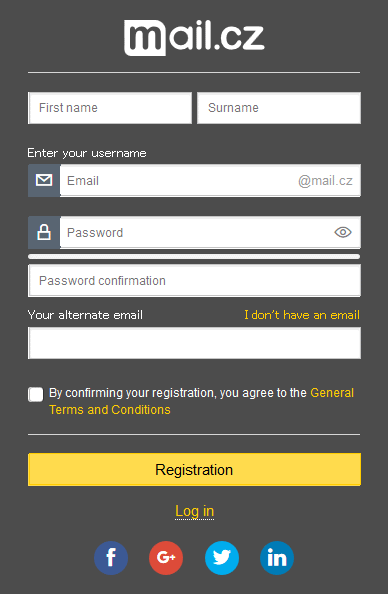Go to the Log in link
Viewport: 388px width, 594px height.
(x=194, y=511)
